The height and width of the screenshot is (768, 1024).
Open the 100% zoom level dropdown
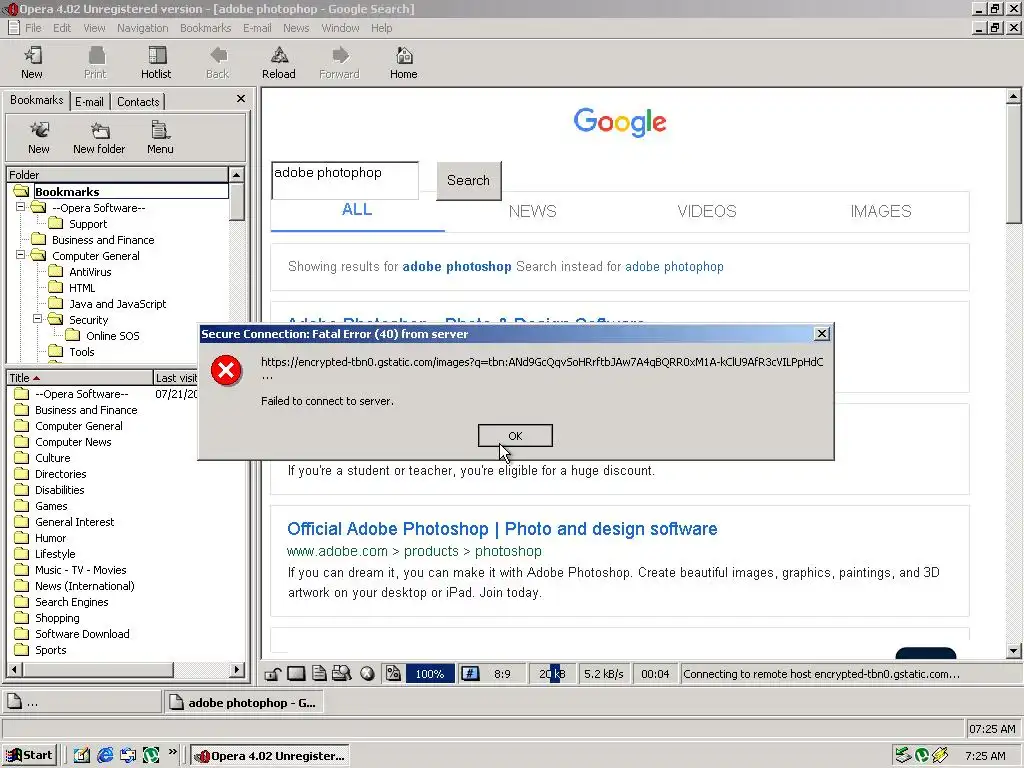coord(430,674)
